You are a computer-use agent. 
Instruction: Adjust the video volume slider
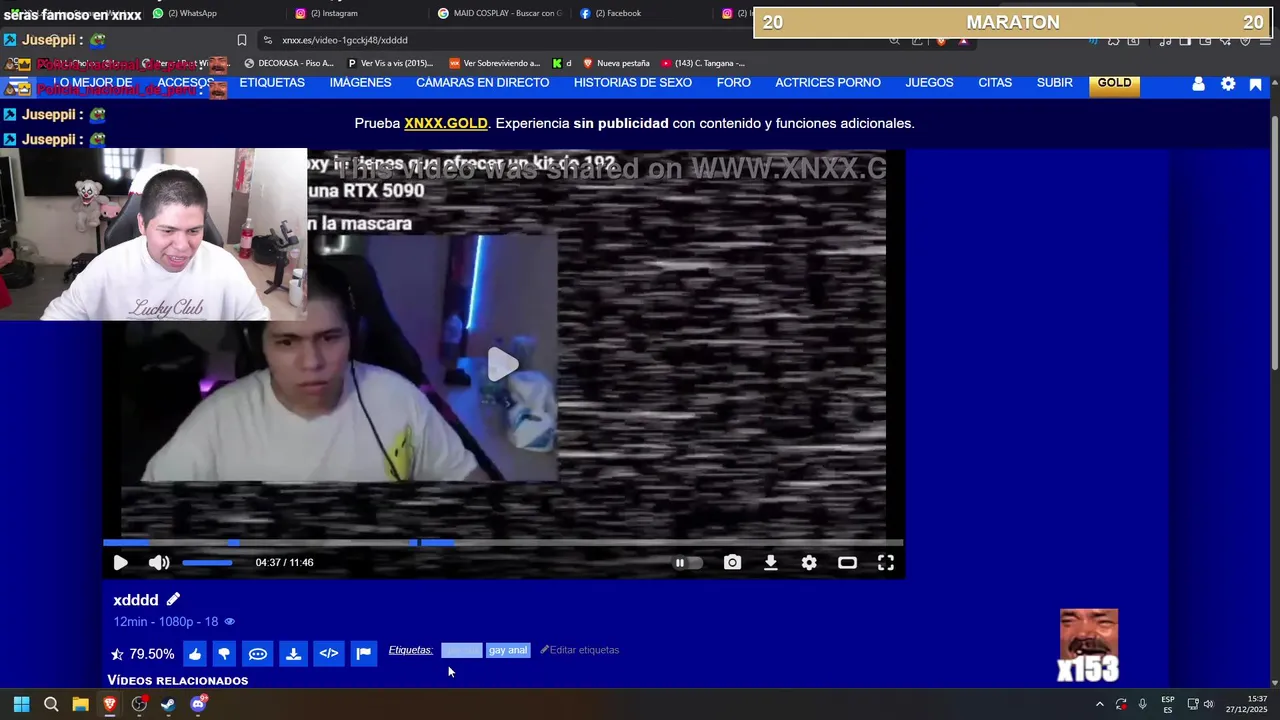point(207,563)
